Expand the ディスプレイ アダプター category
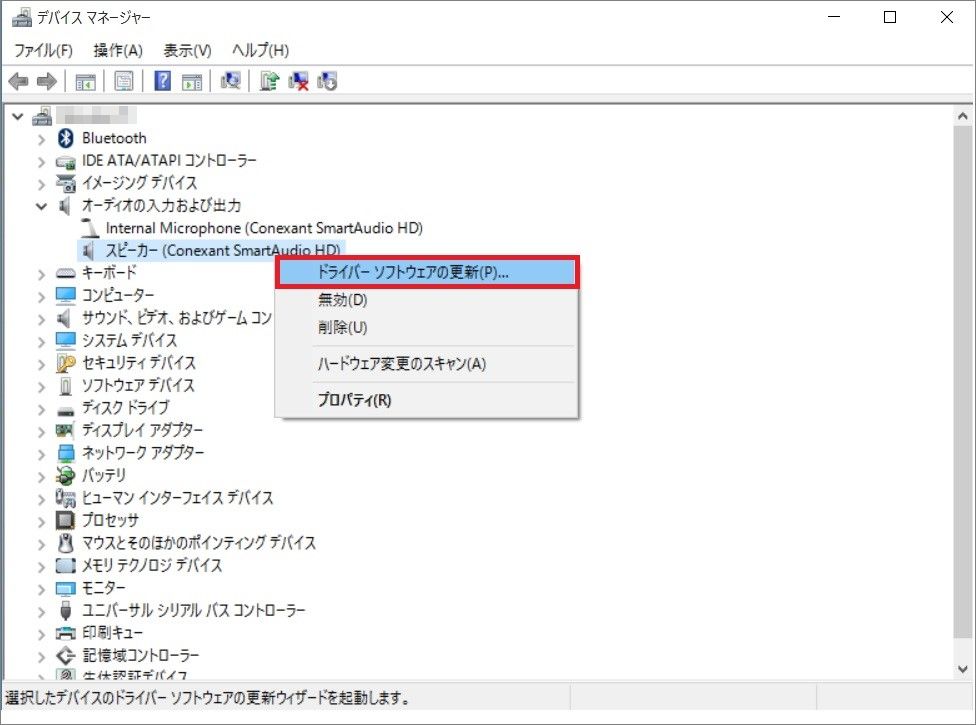976x725 pixels. [x=41, y=430]
